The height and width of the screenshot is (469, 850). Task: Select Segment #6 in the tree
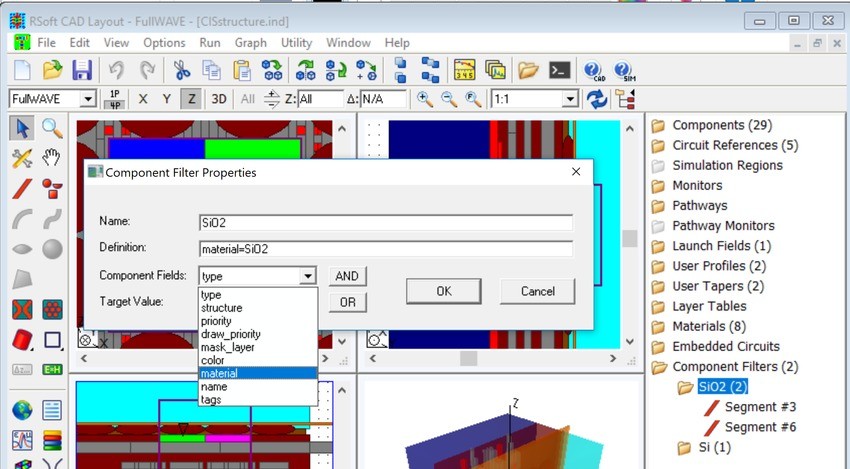[x=760, y=427]
